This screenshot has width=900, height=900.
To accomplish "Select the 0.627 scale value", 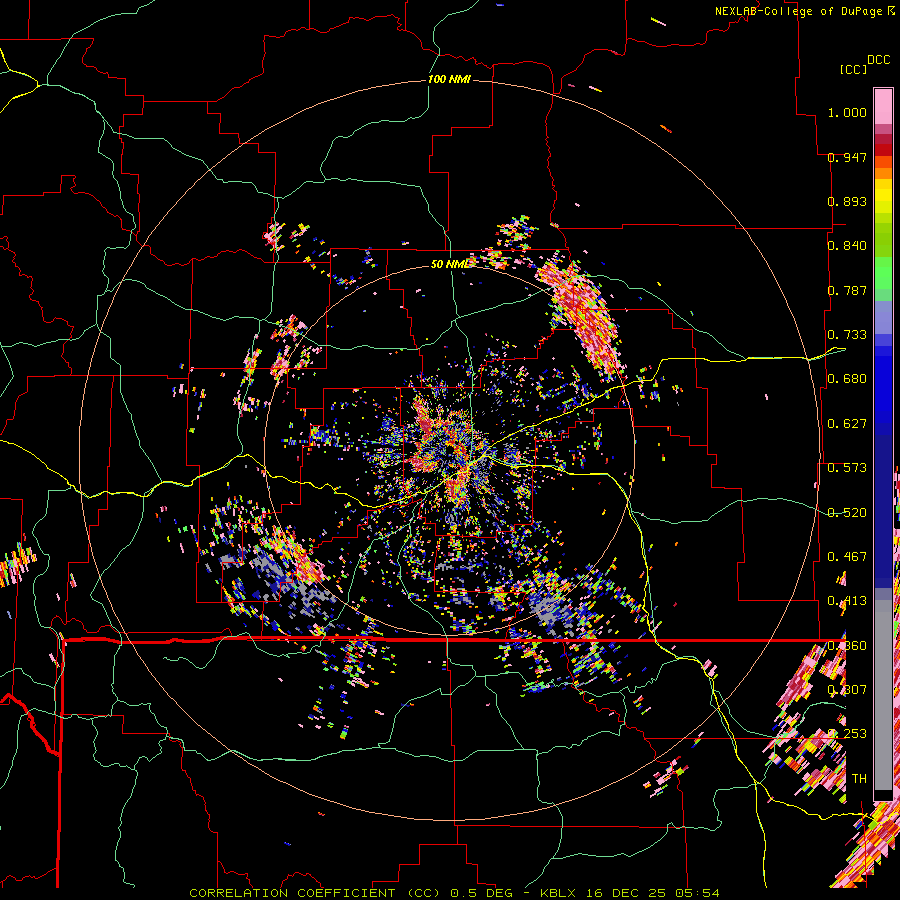I will tap(847, 424).
